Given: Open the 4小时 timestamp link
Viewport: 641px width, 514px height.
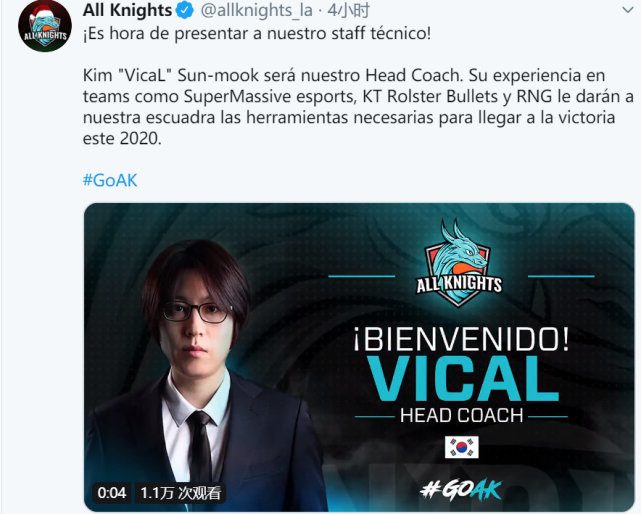Looking at the screenshot, I should click(x=348, y=11).
